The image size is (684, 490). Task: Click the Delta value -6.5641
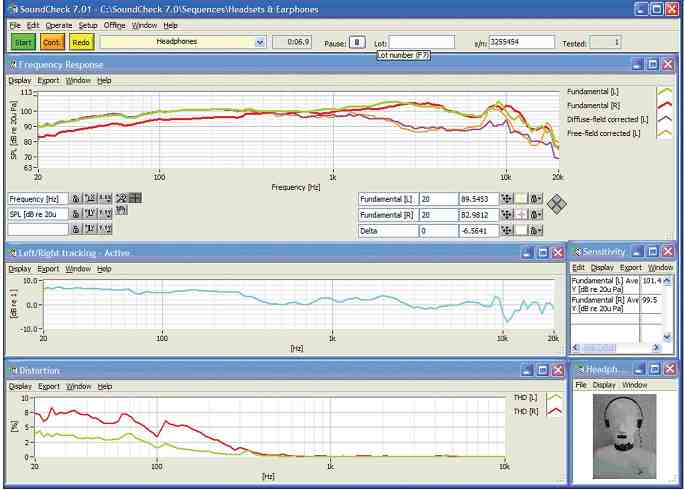(x=479, y=230)
